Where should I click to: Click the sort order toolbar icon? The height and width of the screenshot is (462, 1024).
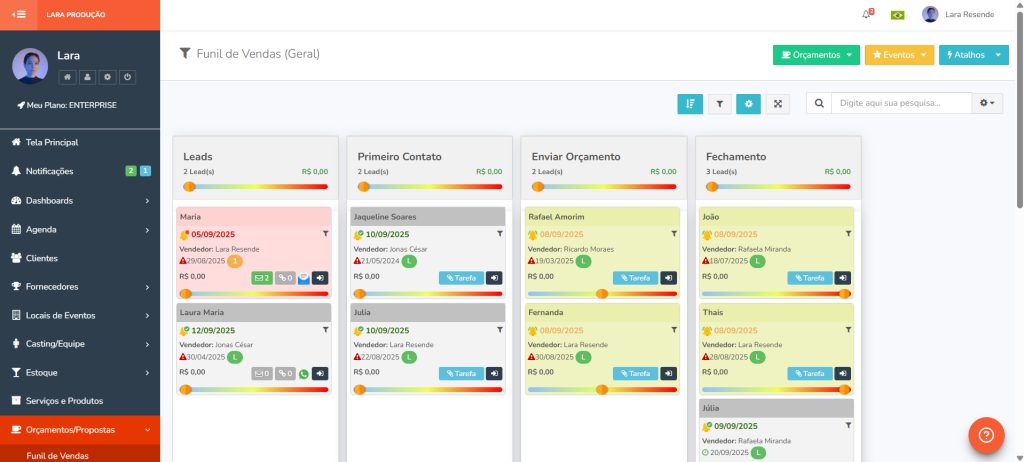click(690, 104)
